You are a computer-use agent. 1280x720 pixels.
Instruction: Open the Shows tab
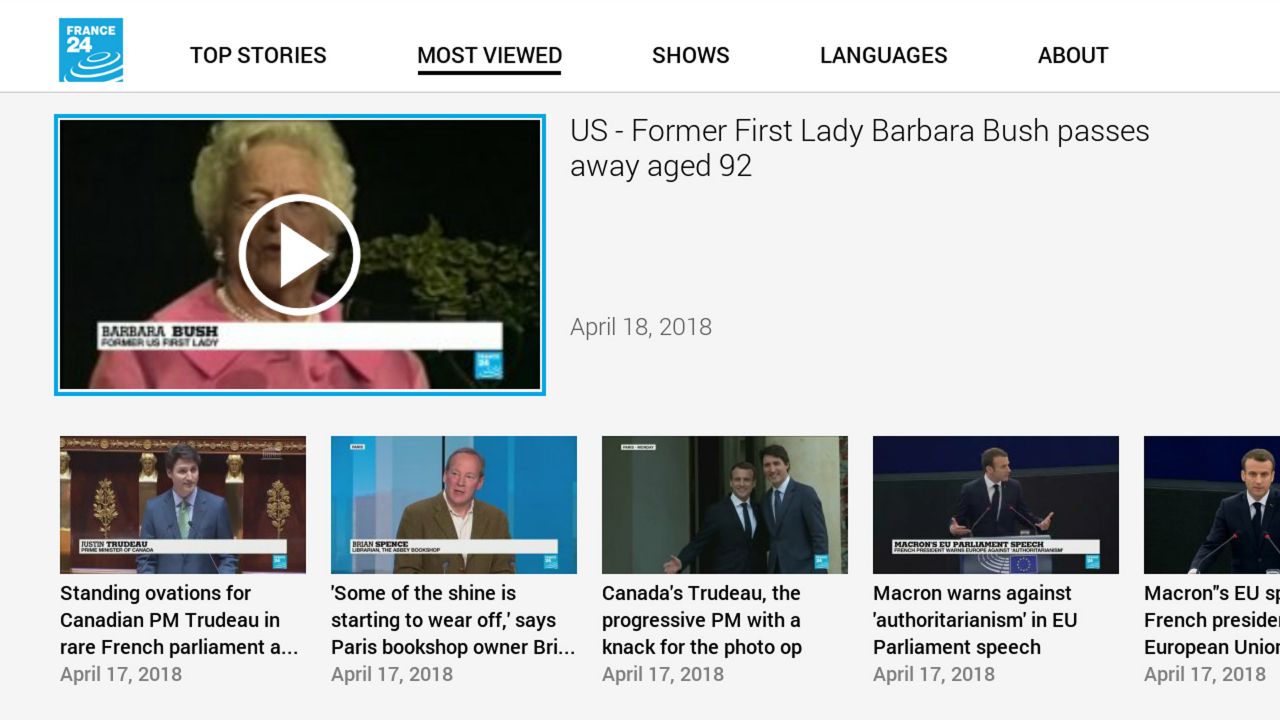point(691,55)
